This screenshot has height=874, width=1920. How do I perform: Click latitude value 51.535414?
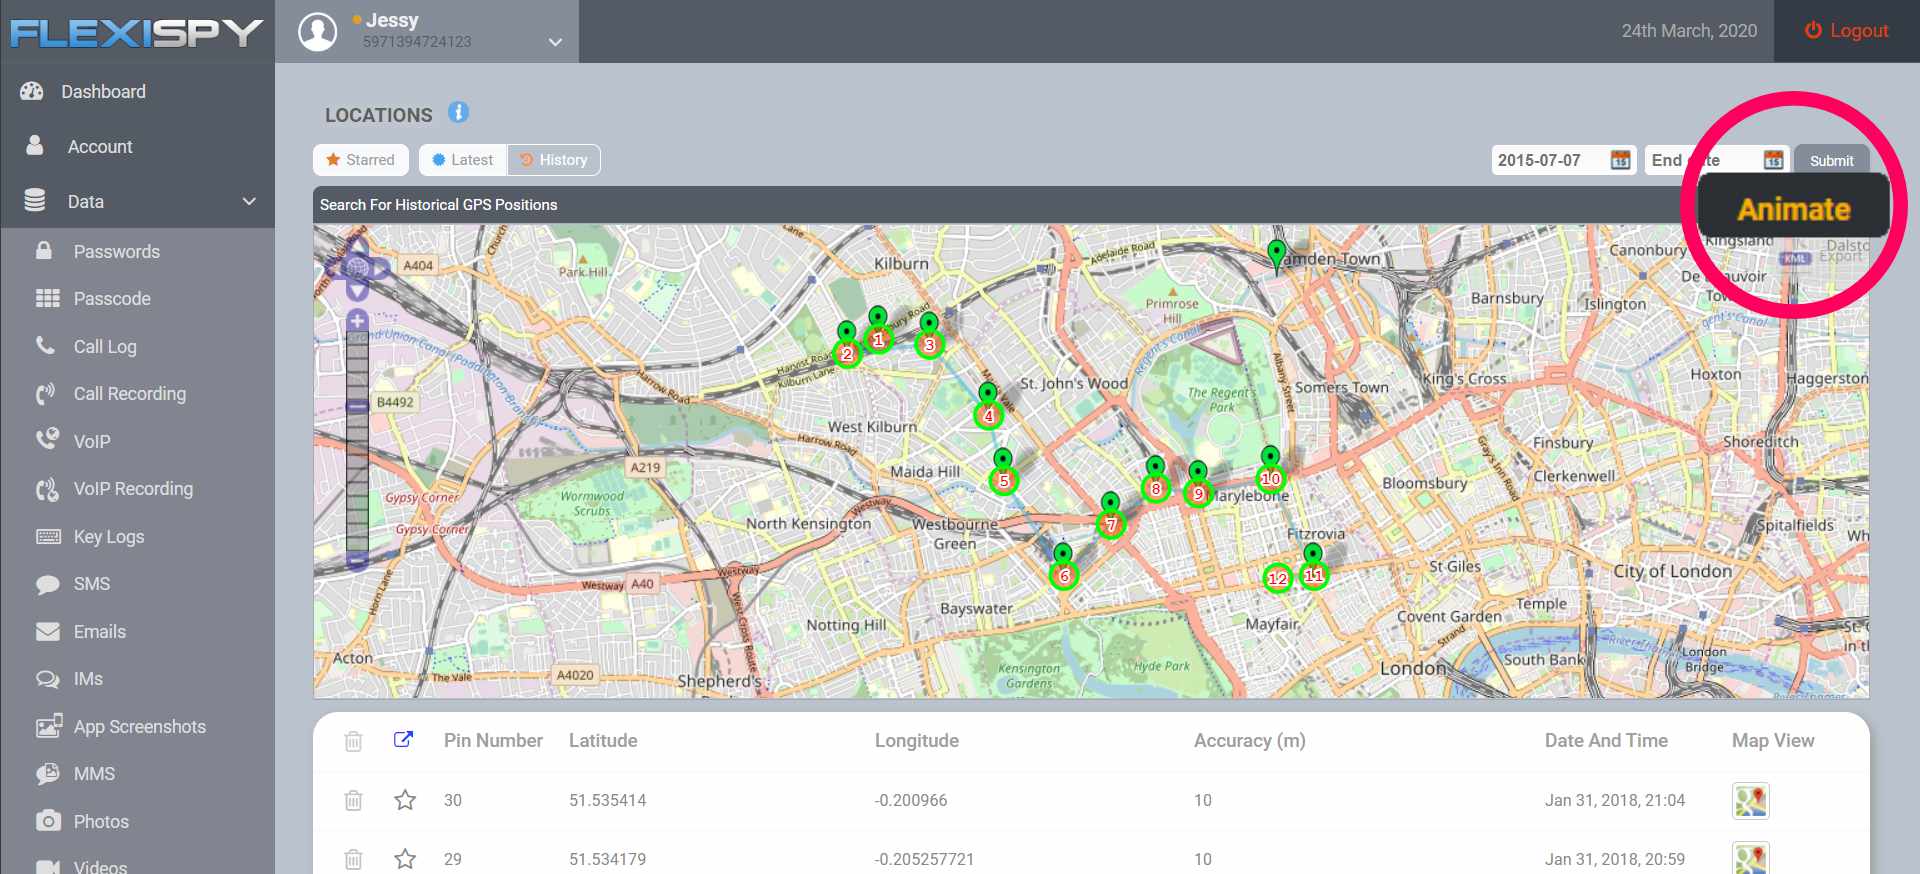click(608, 800)
